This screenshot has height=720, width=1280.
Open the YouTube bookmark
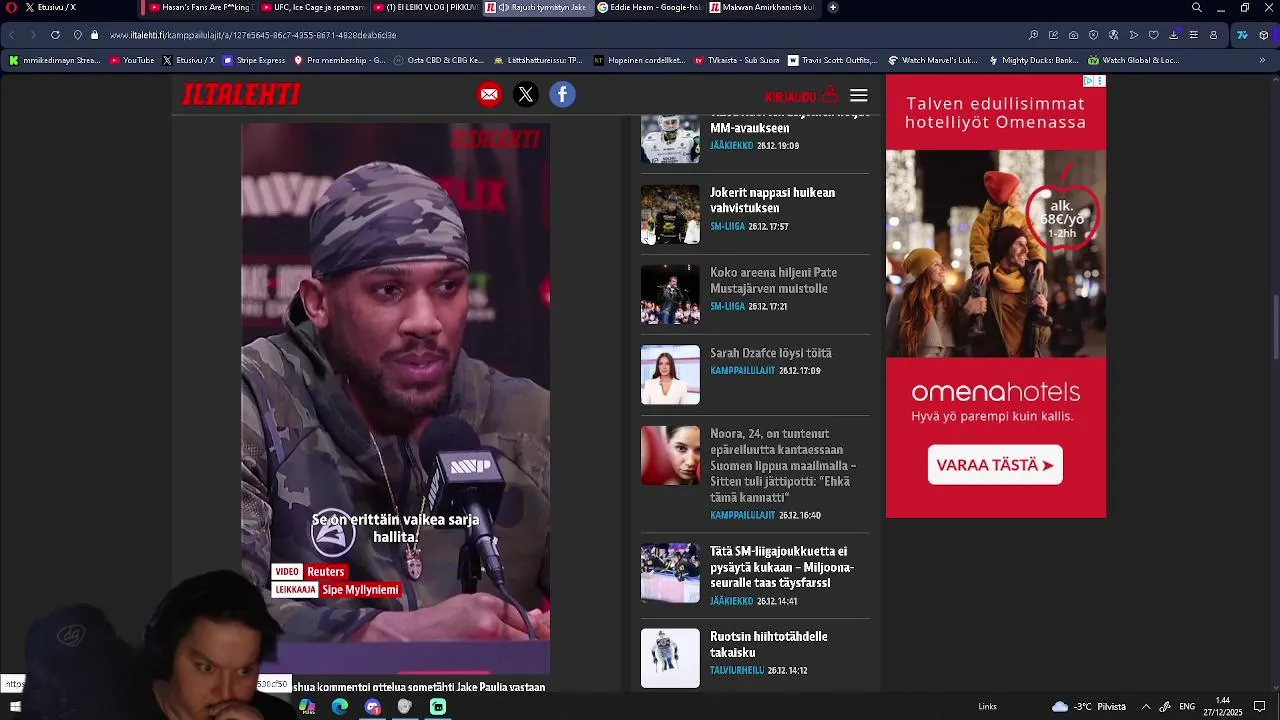(x=132, y=60)
